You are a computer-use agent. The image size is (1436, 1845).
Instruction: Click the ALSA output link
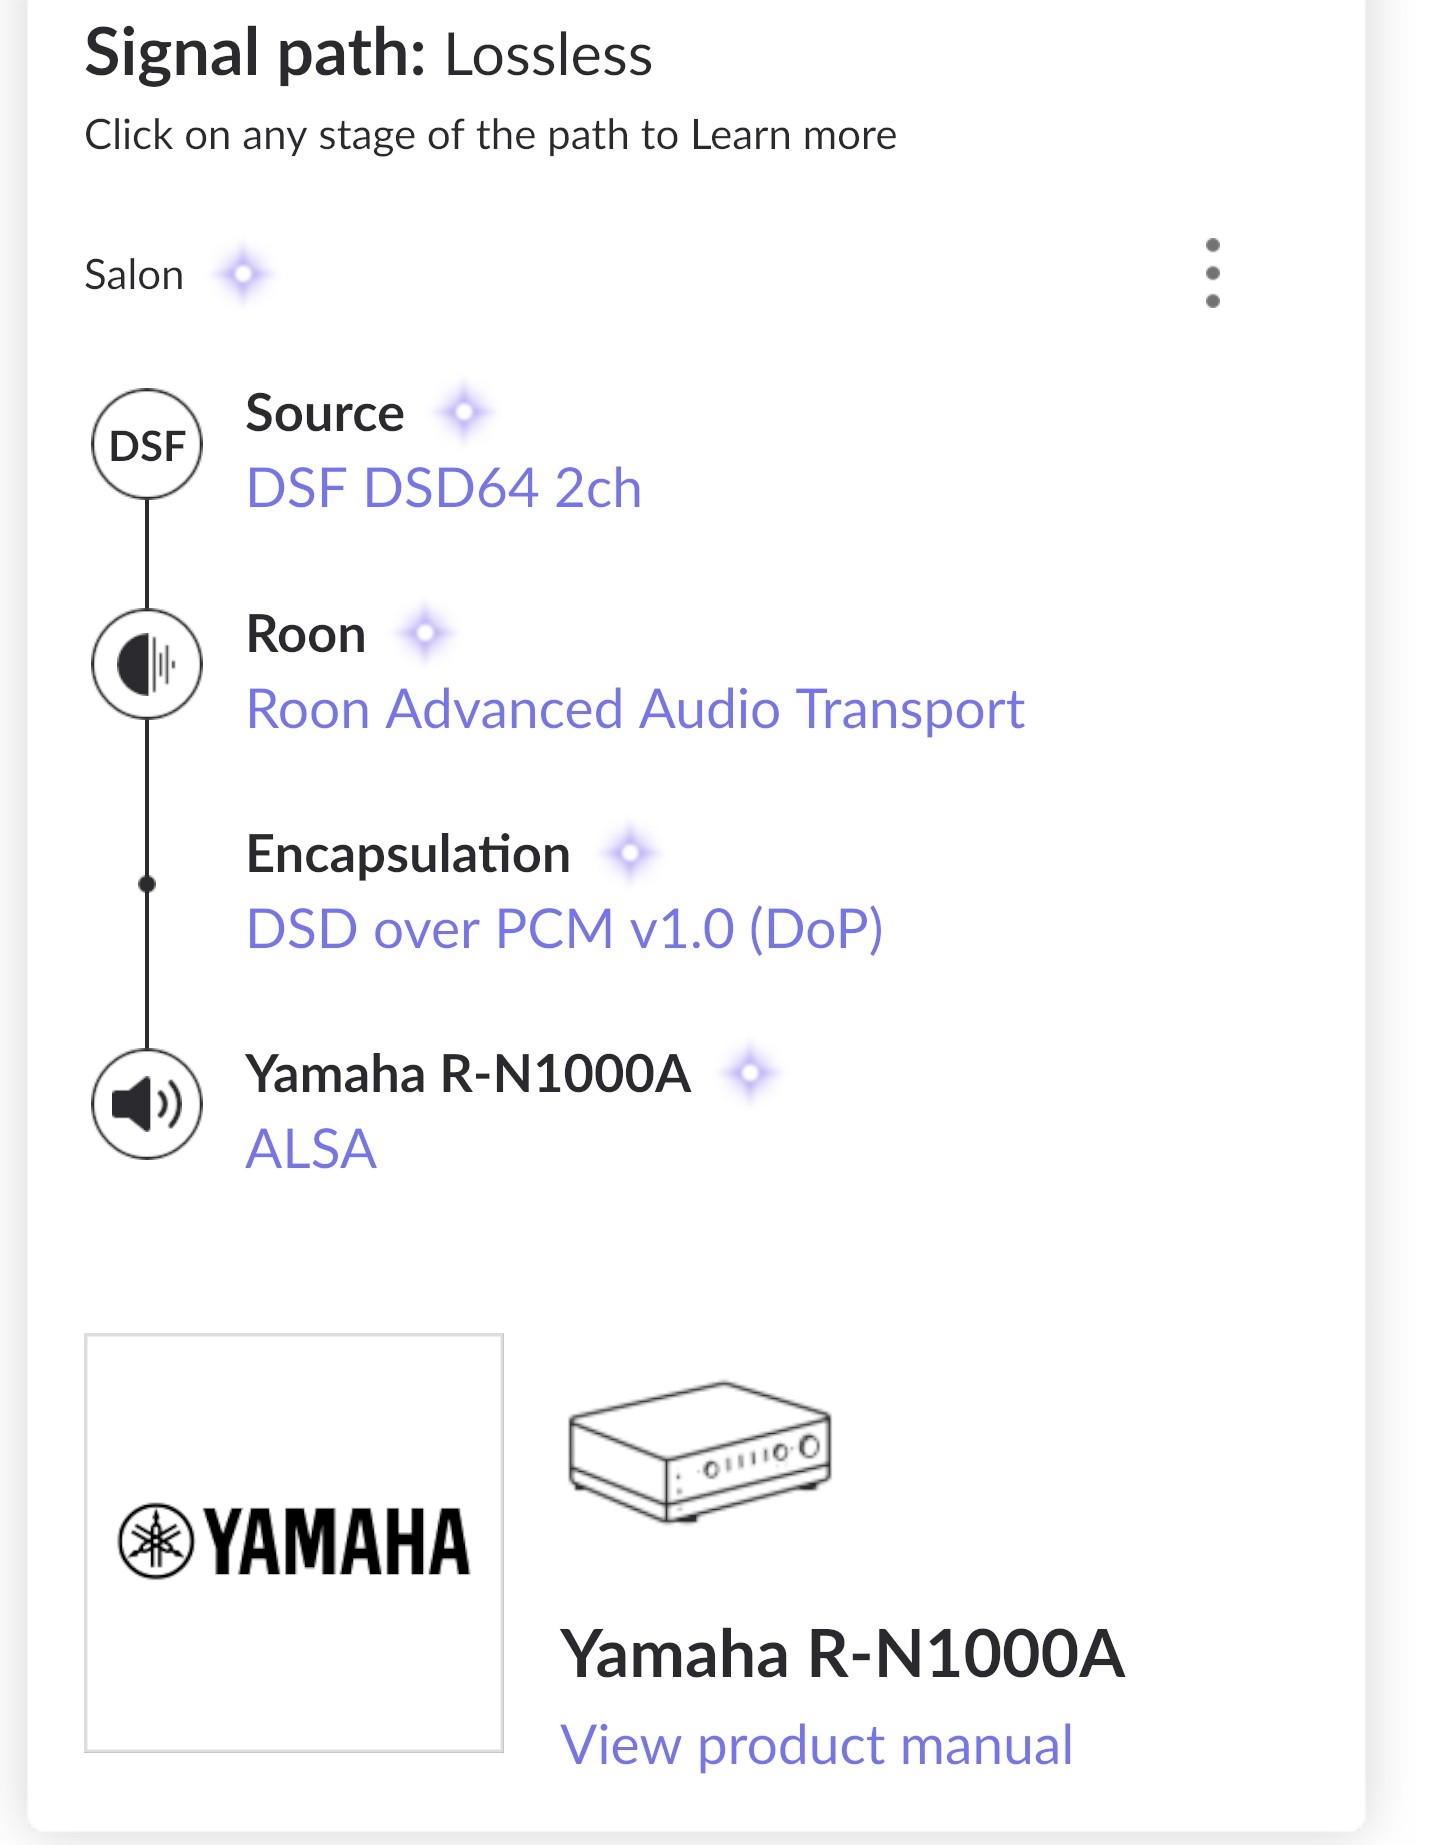[311, 1149]
